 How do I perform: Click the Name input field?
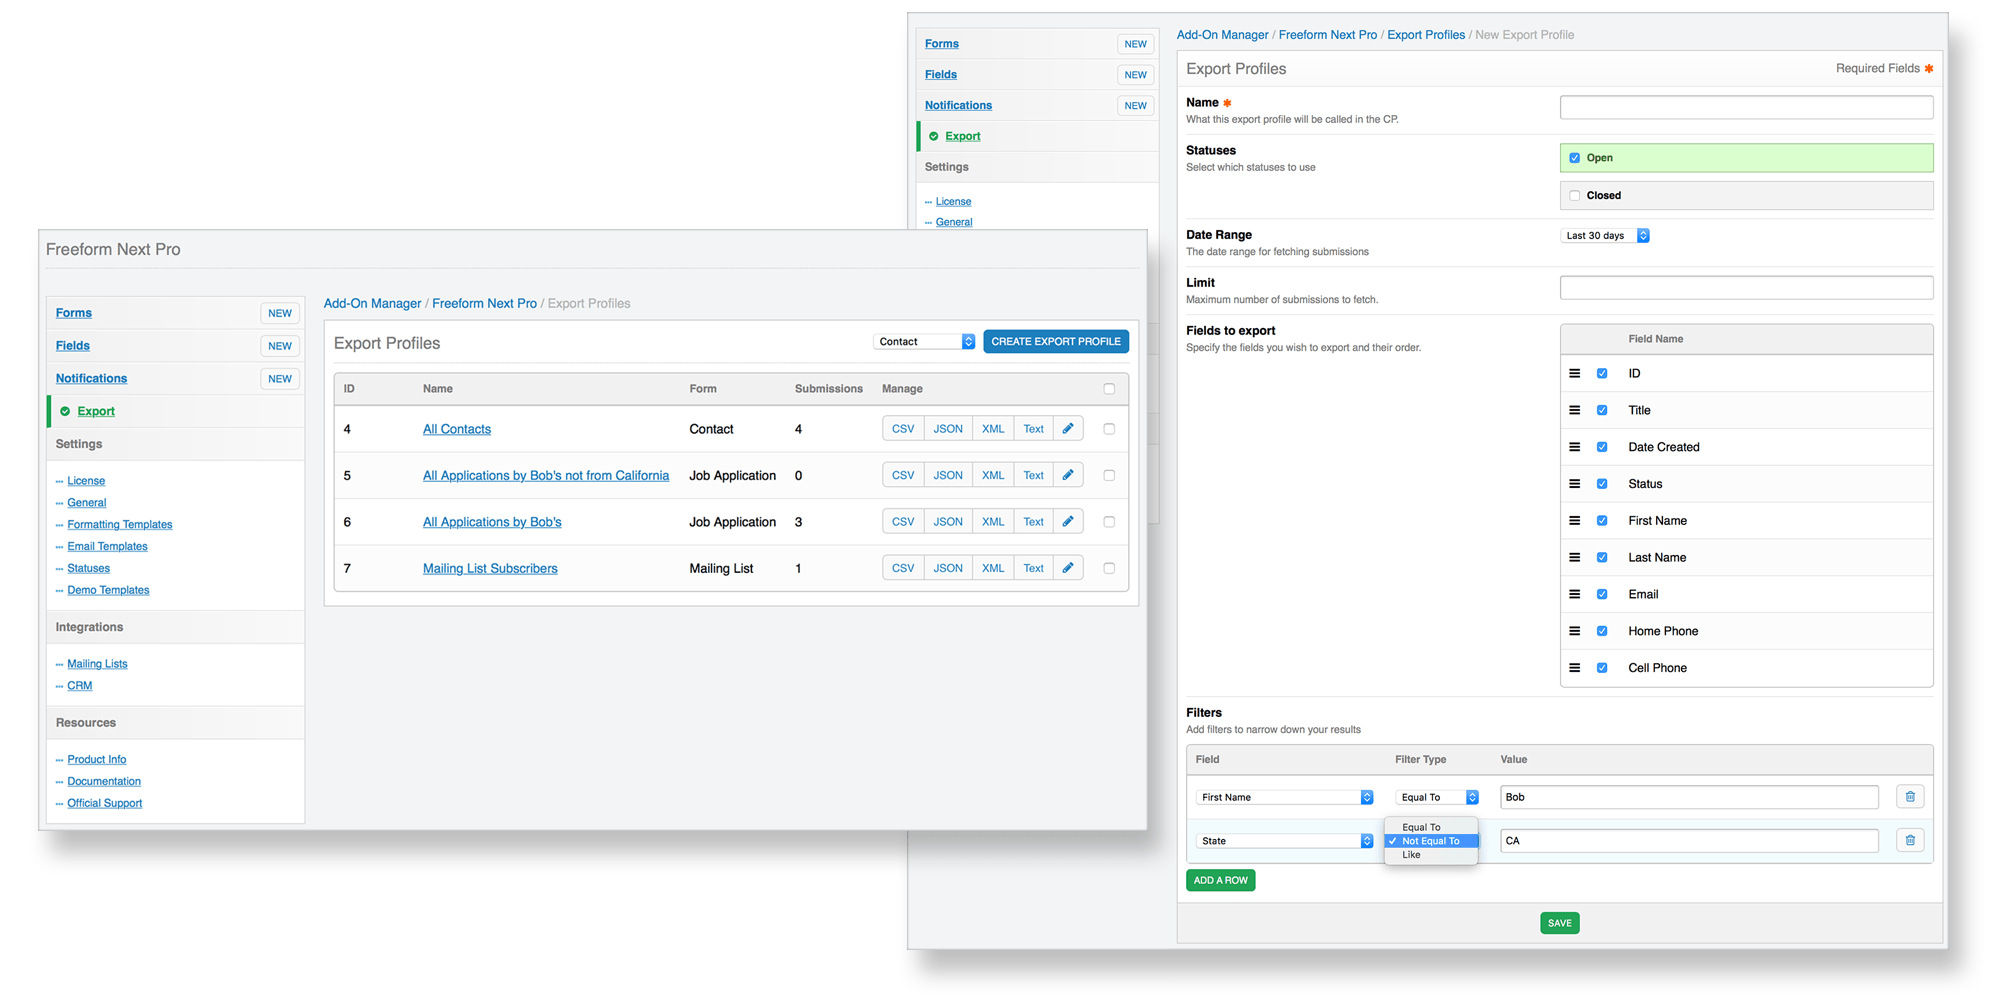(1746, 108)
